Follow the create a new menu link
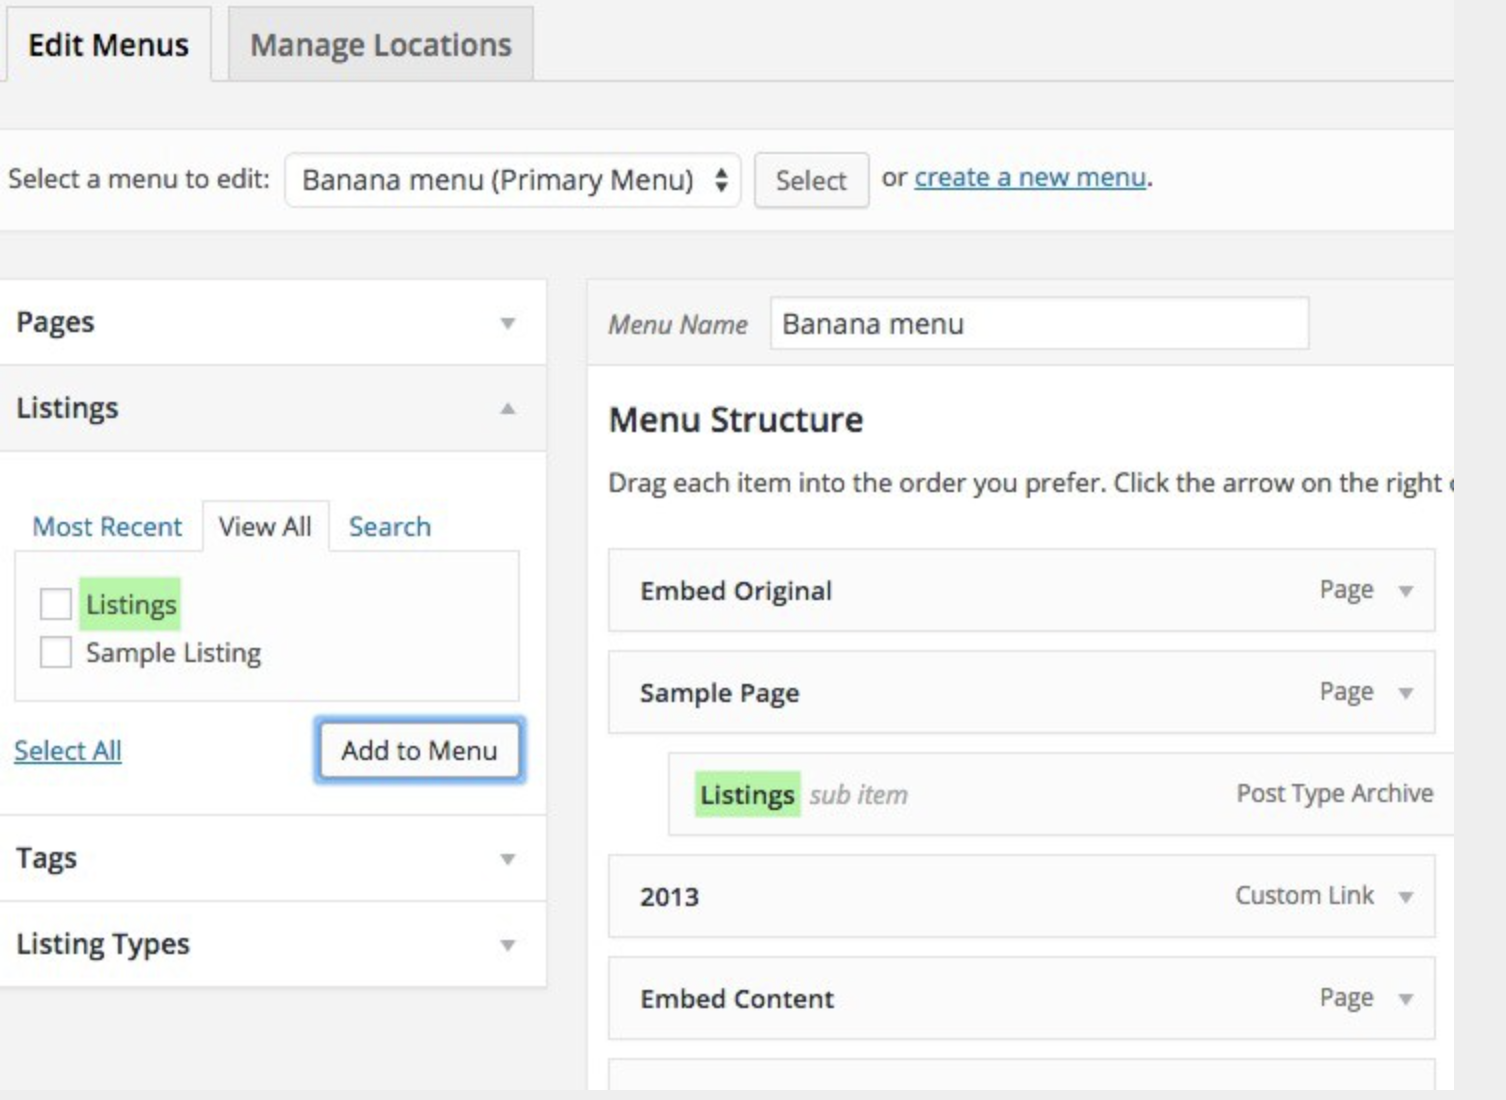 click(x=1030, y=177)
